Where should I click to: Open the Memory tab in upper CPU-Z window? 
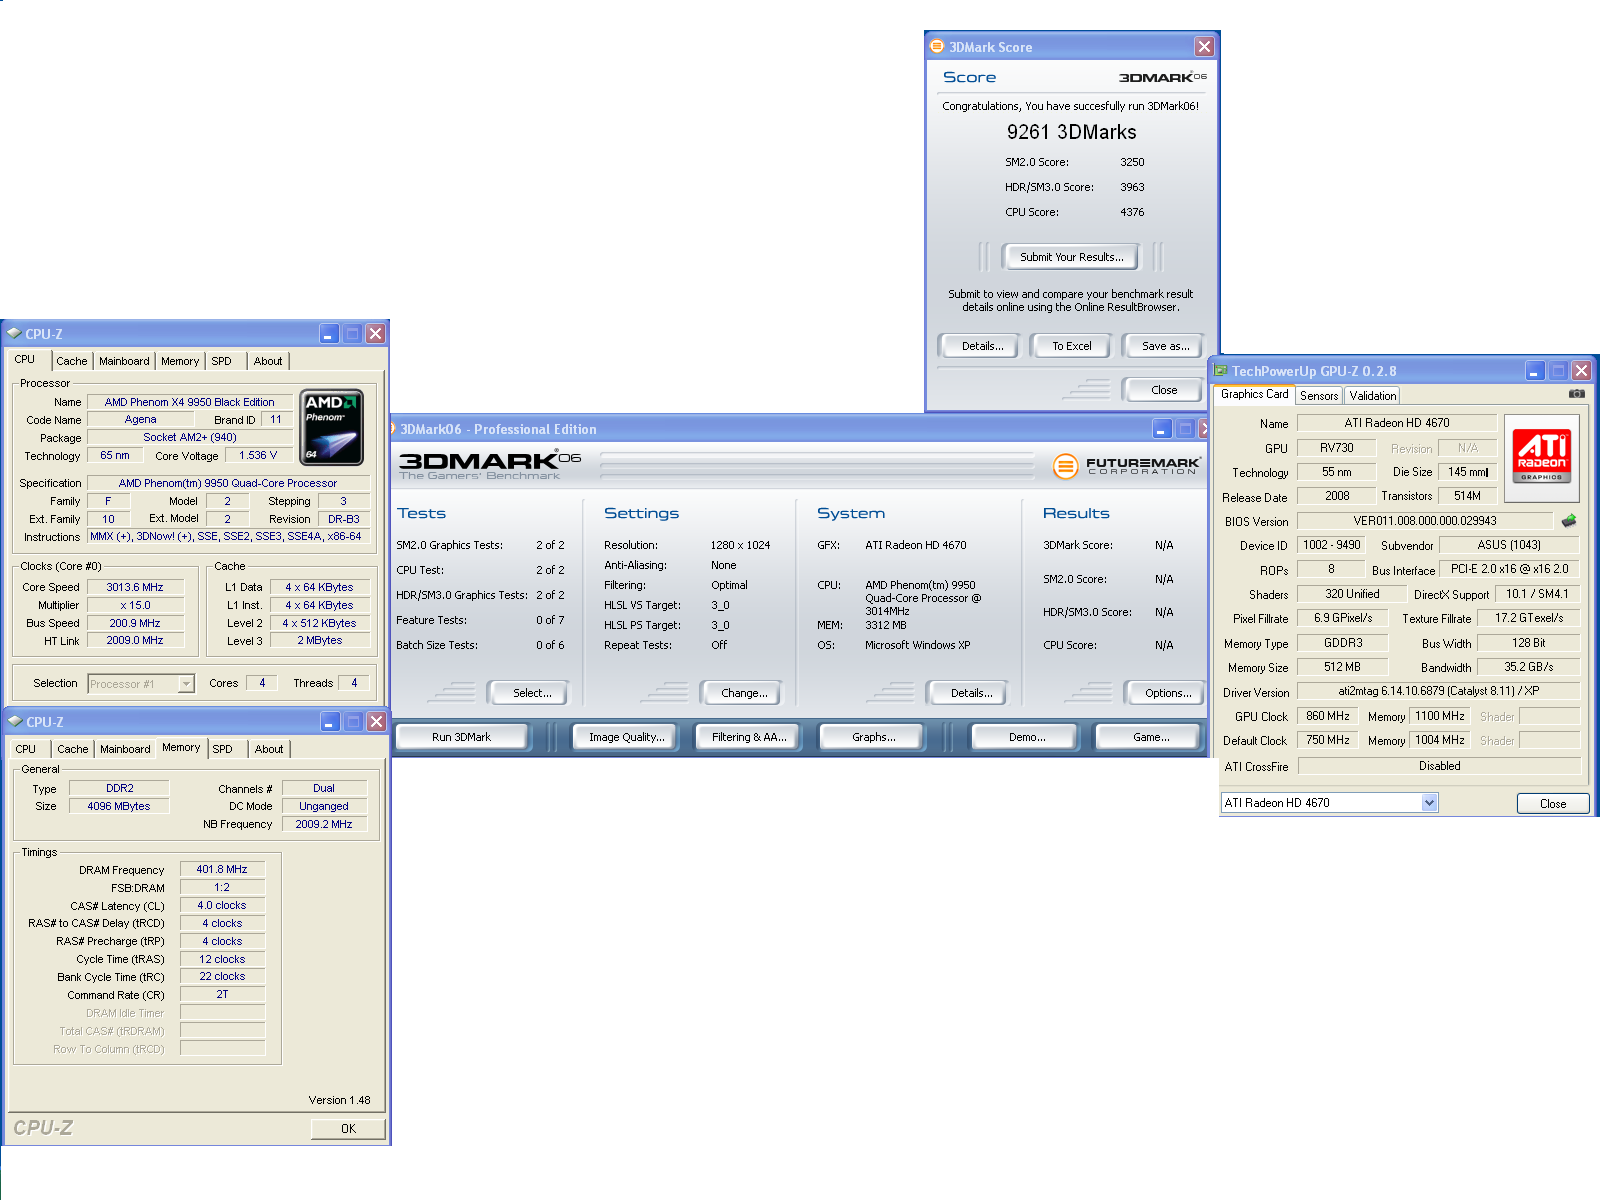[180, 361]
